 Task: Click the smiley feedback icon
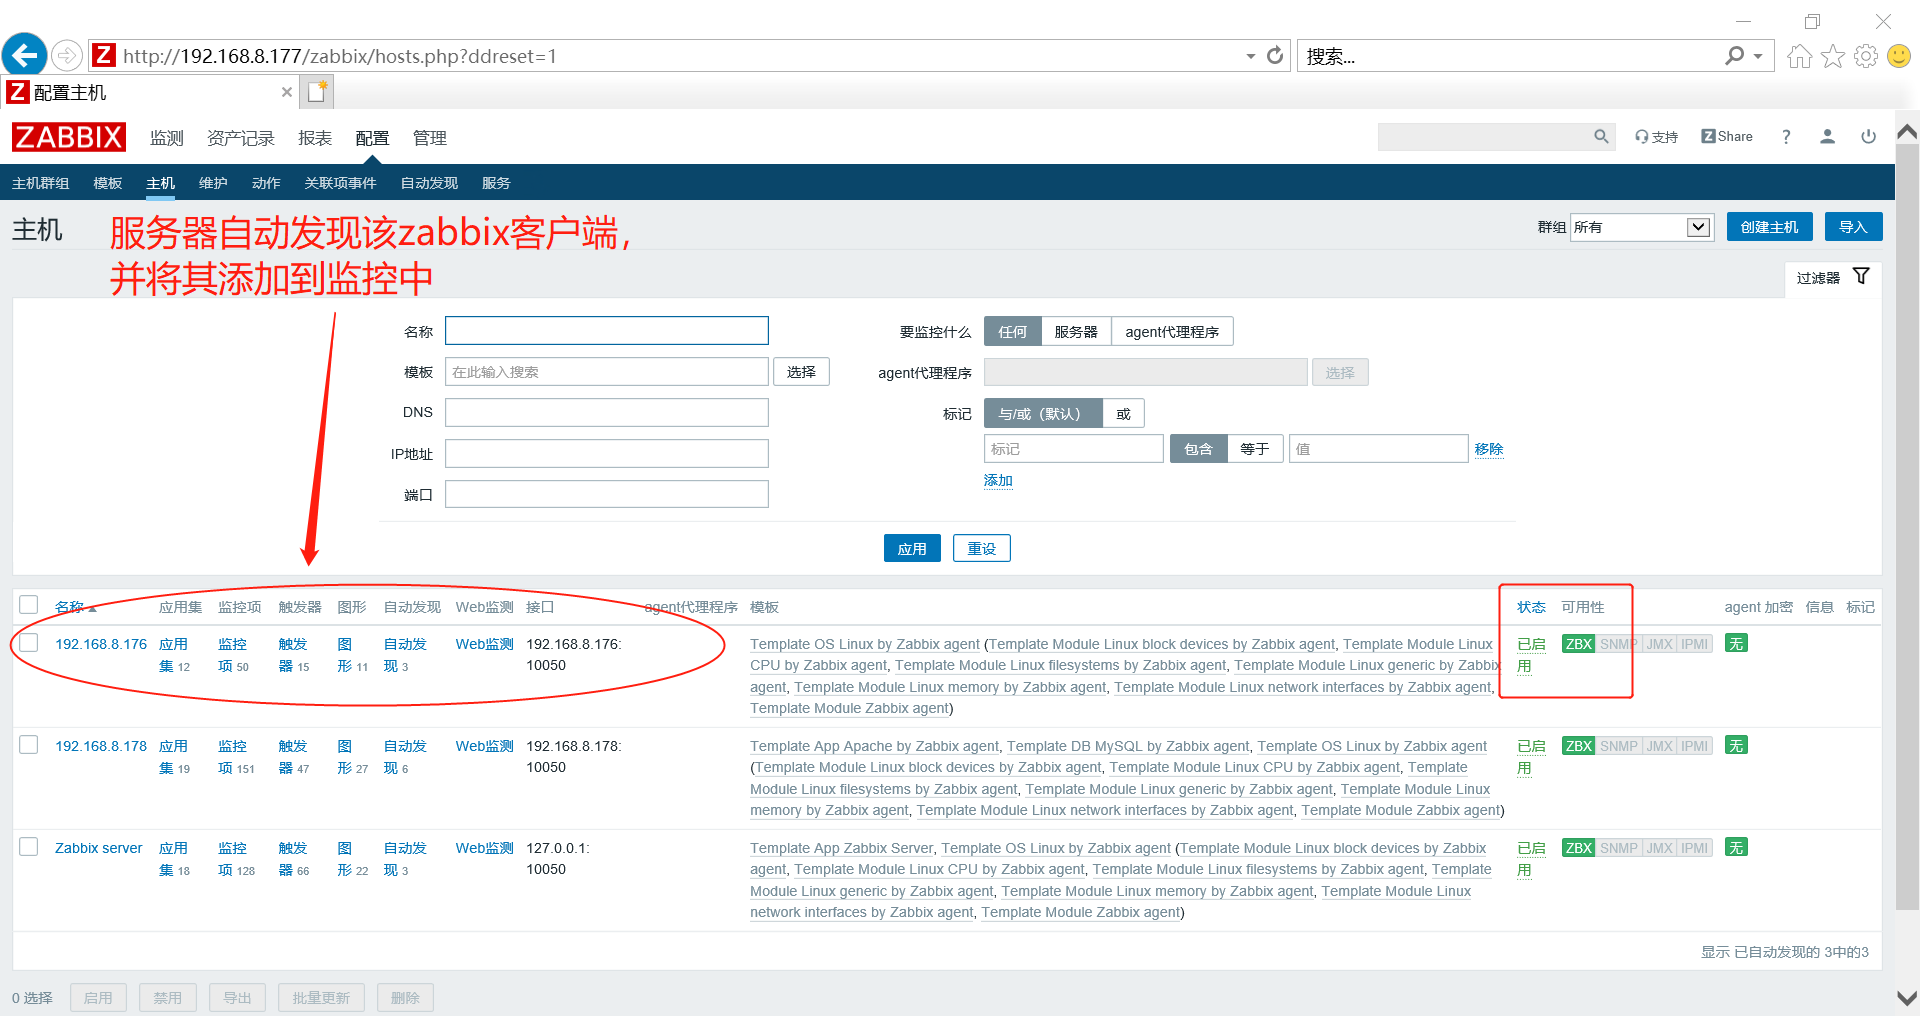1899,56
